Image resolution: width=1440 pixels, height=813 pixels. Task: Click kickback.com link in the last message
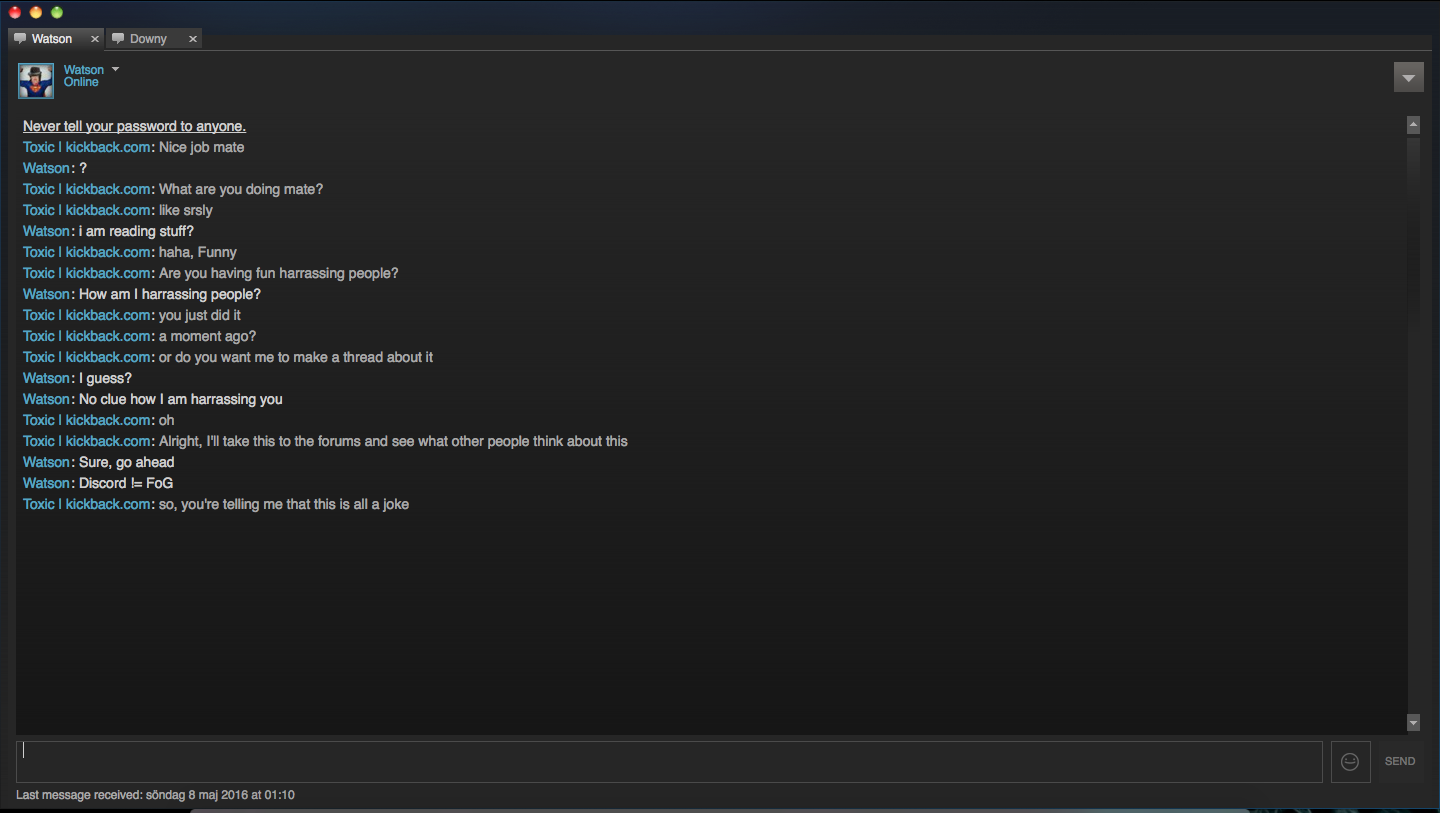[108, 504]
